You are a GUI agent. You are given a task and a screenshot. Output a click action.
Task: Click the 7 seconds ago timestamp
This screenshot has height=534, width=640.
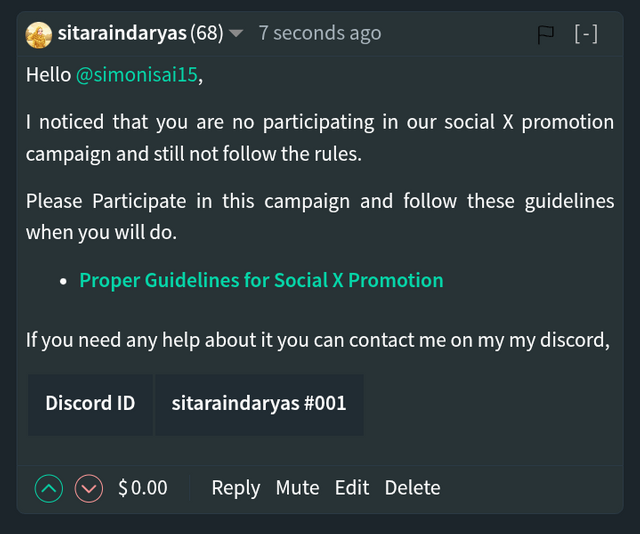(x=320, y=33)
